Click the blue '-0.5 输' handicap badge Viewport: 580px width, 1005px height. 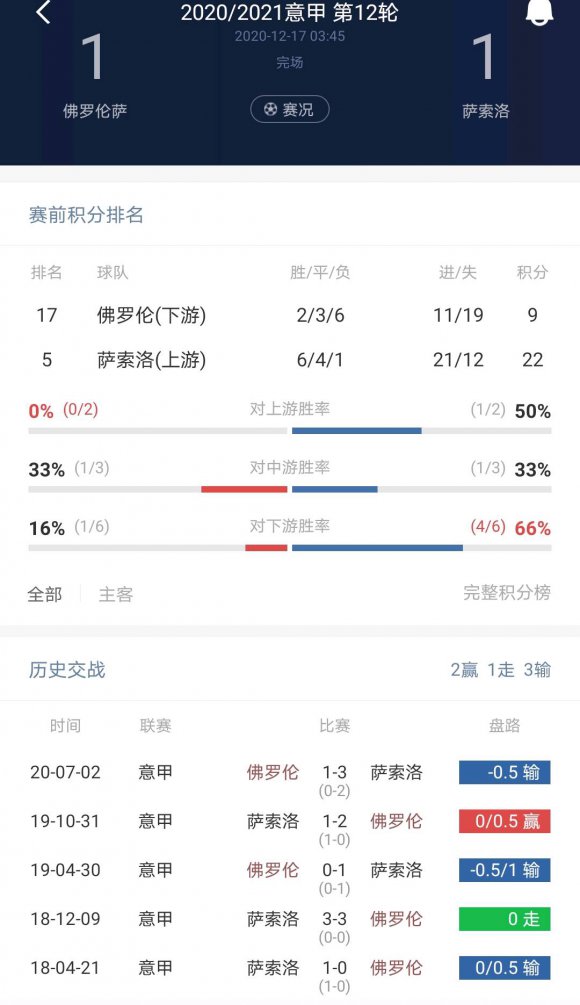pyautogui.click(x=504, y=771)
